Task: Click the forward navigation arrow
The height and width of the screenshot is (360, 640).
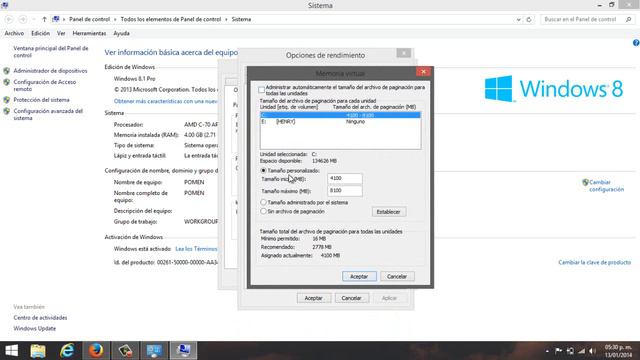Action: pyautogui.click(x=23, y=19)
